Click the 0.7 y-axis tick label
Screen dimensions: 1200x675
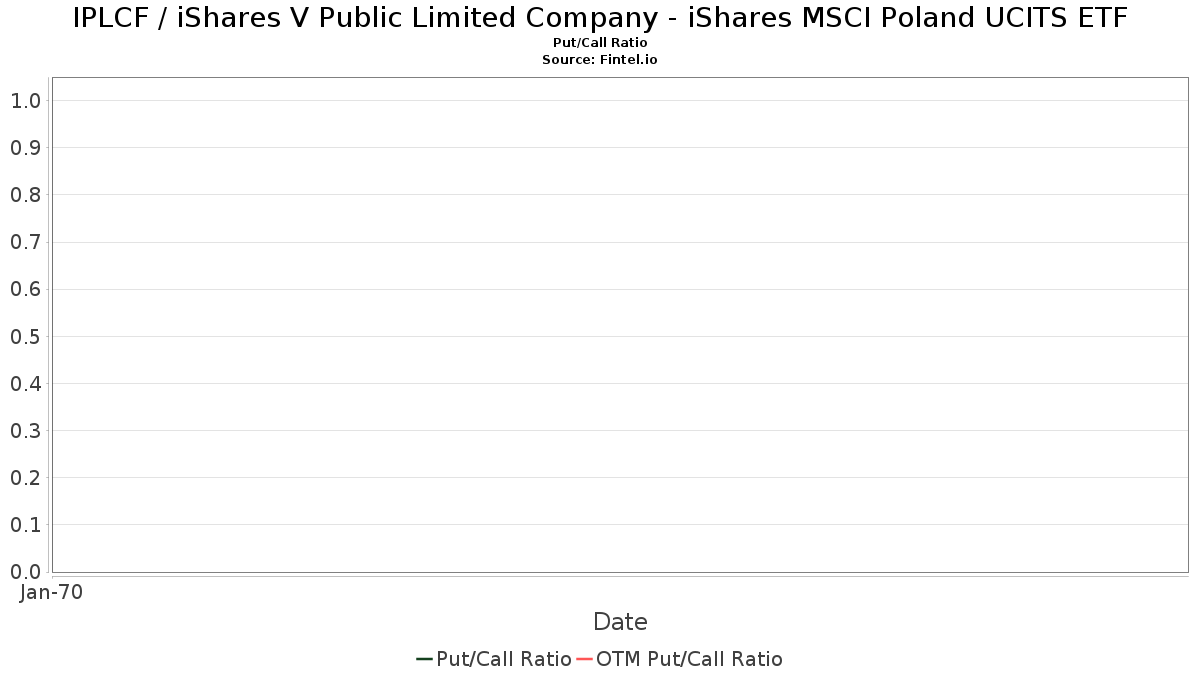pyautogui.click(x=25, y=242)
